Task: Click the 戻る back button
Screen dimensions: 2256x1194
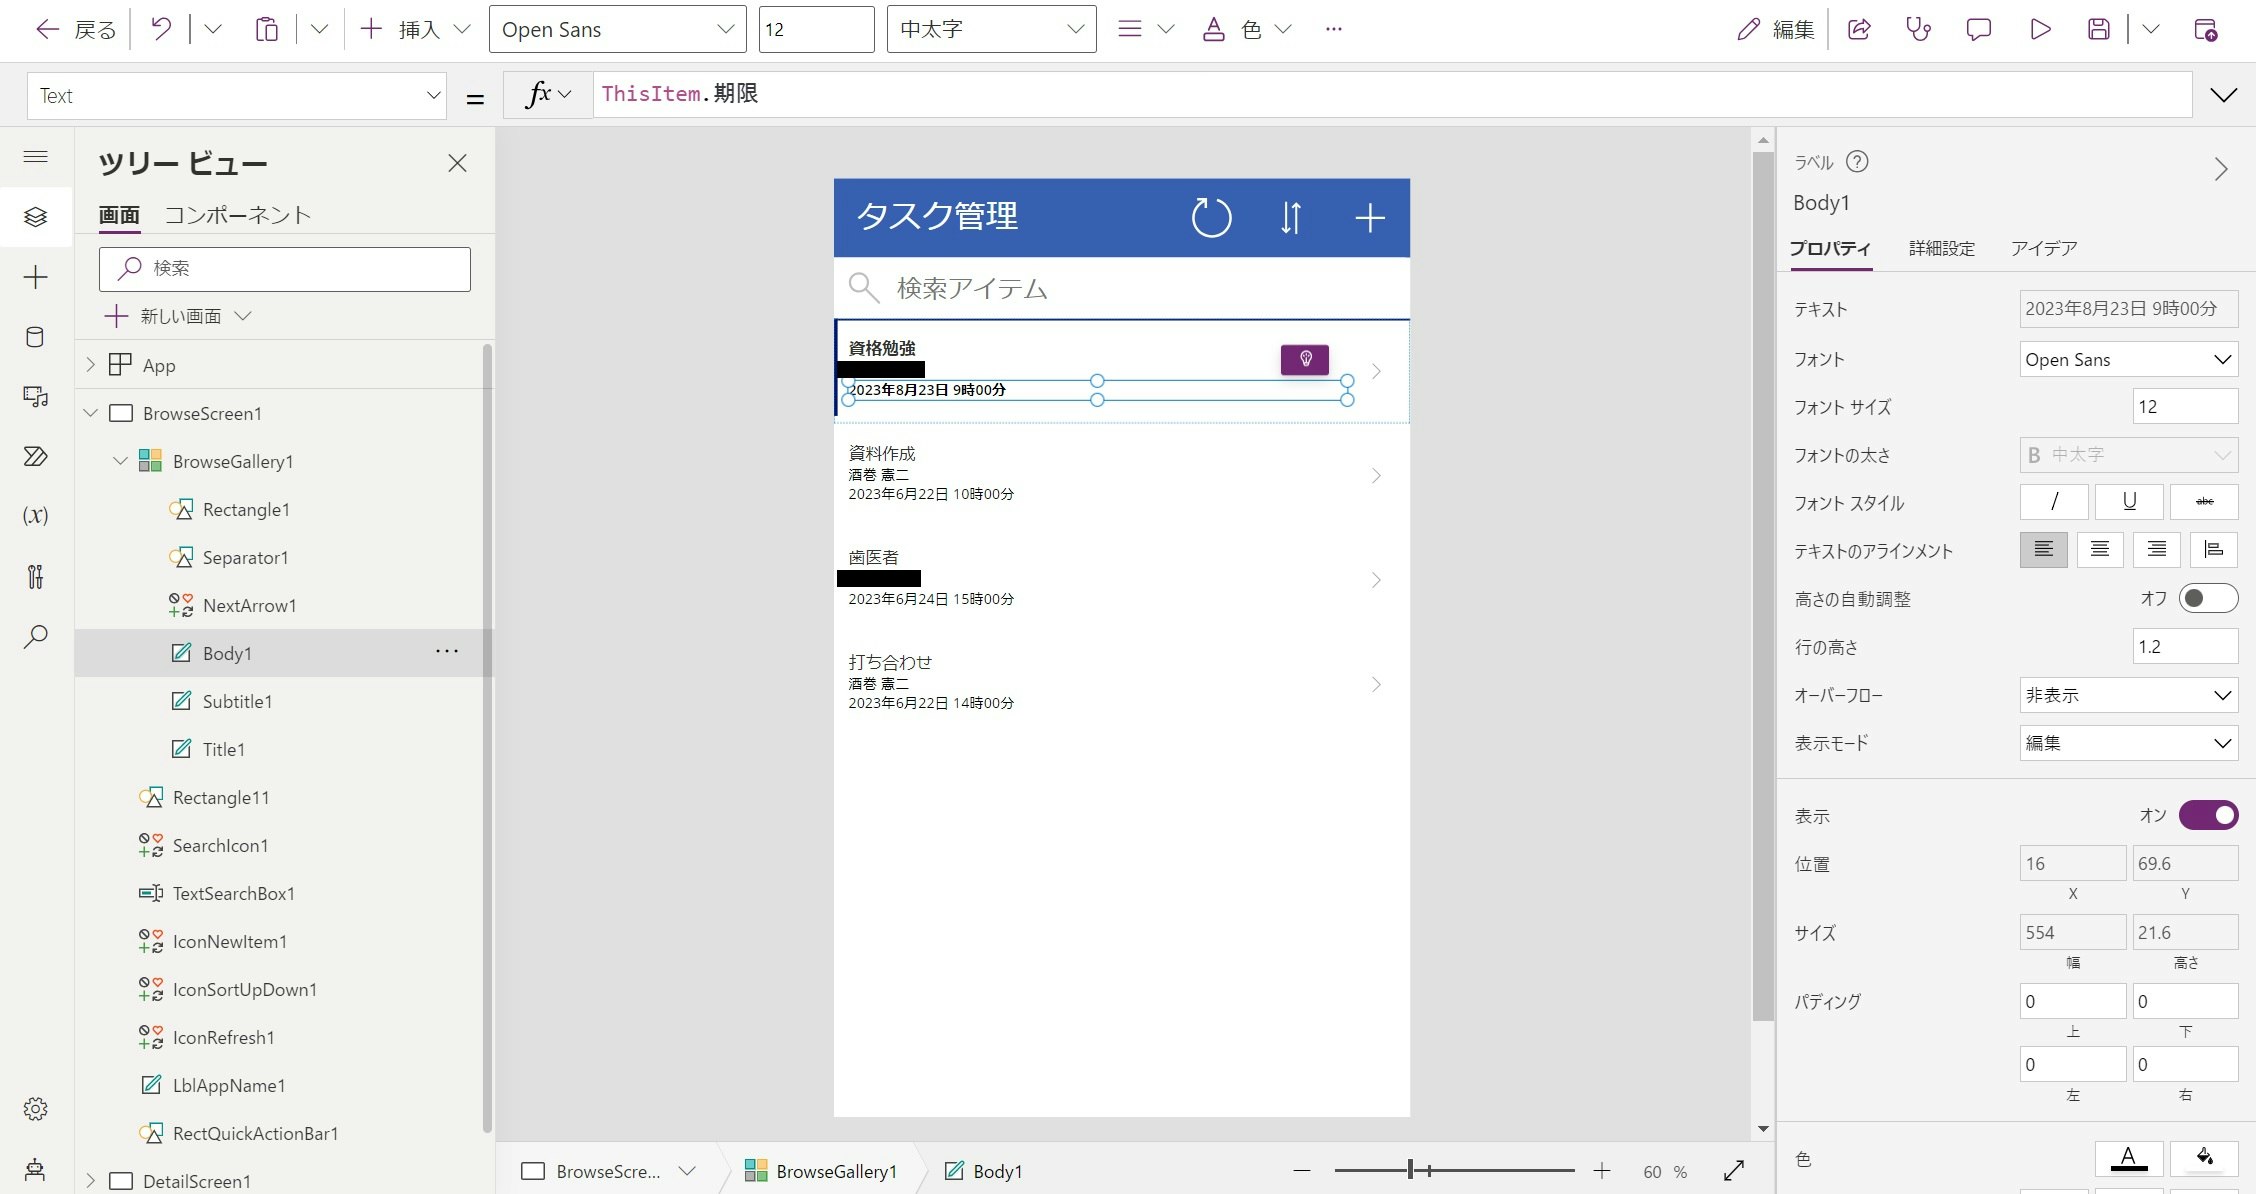Action: (76, 30)
